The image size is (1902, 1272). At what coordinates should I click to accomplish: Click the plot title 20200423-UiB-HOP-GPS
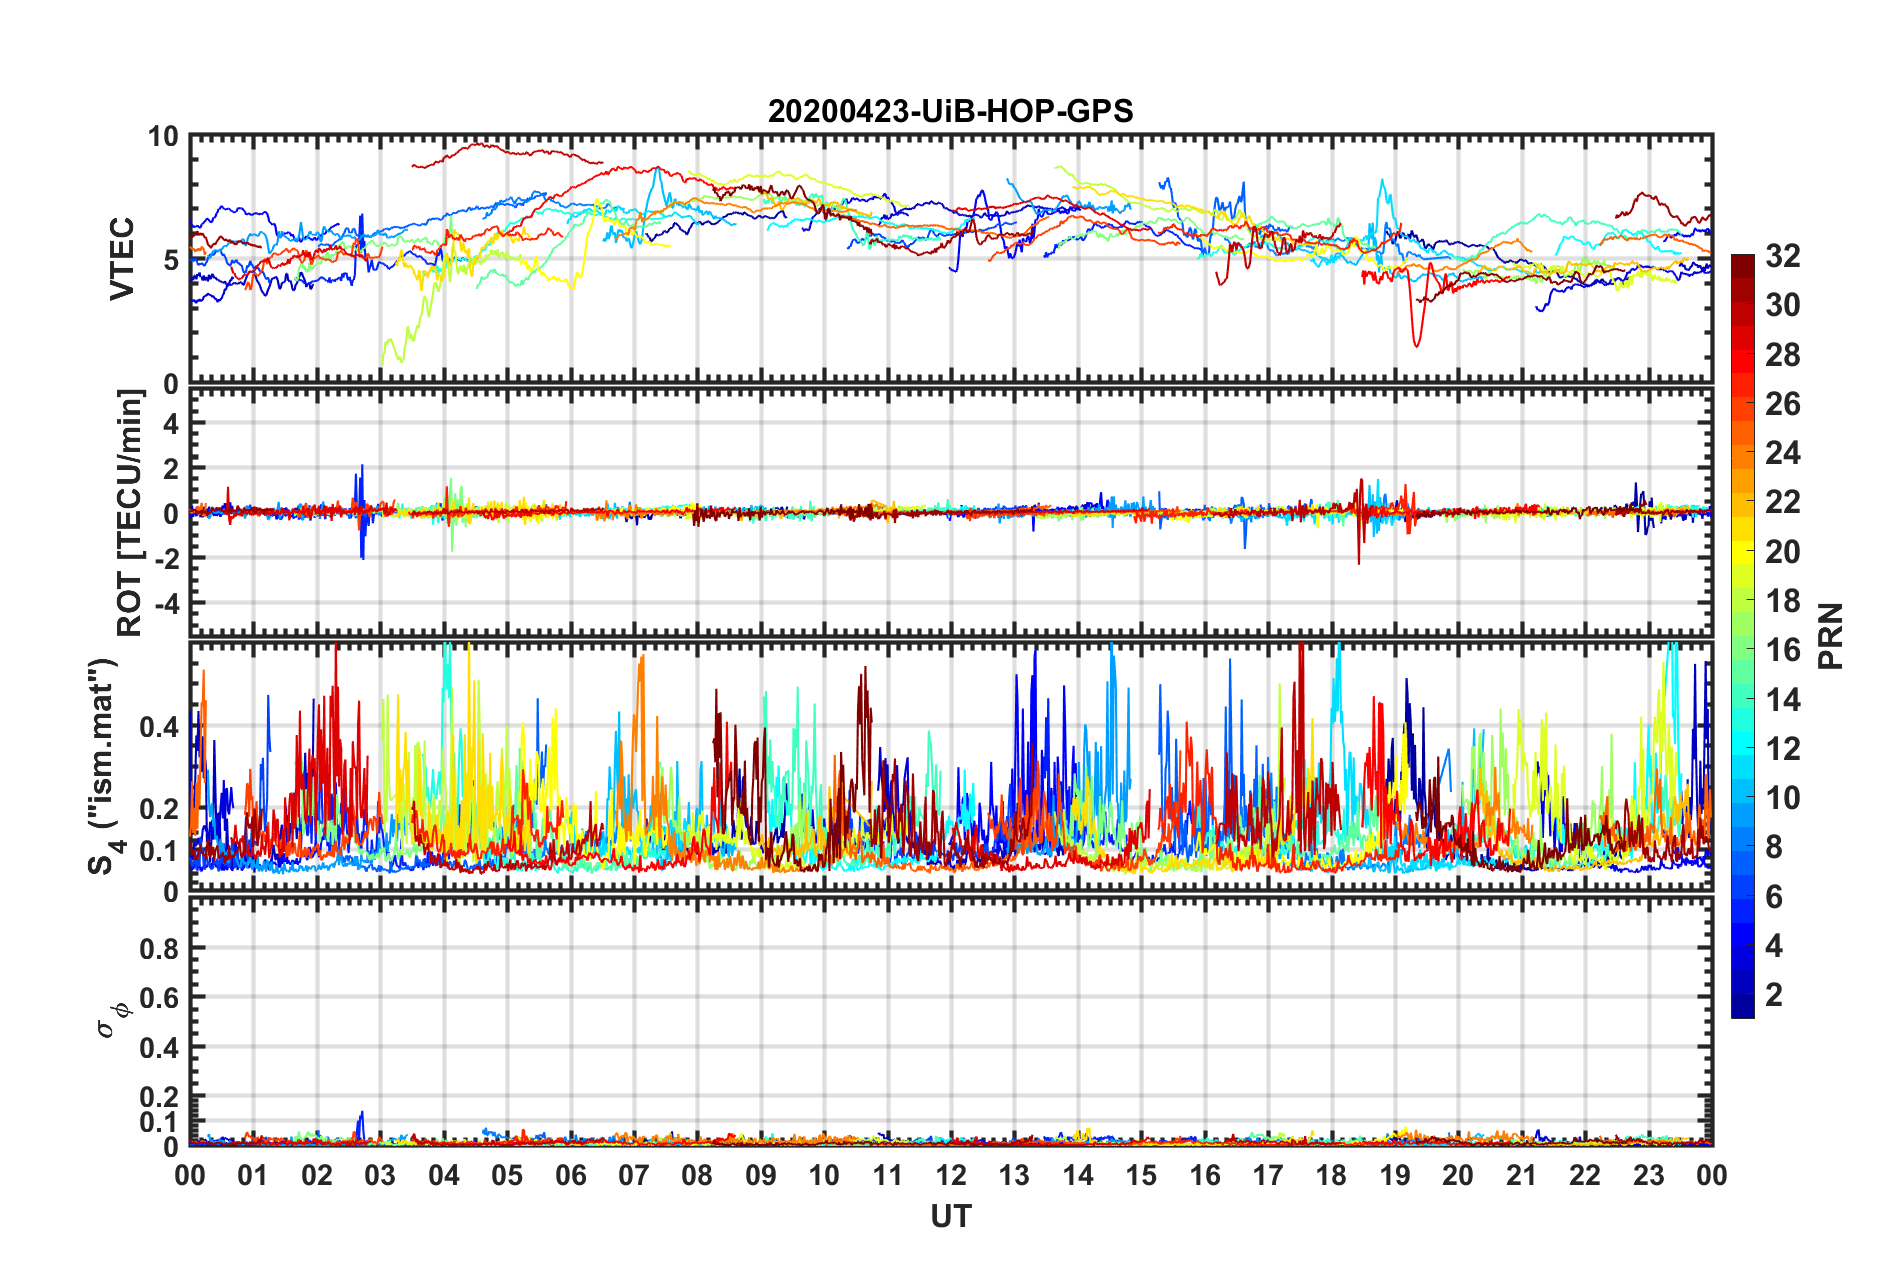tap(950, 111)
